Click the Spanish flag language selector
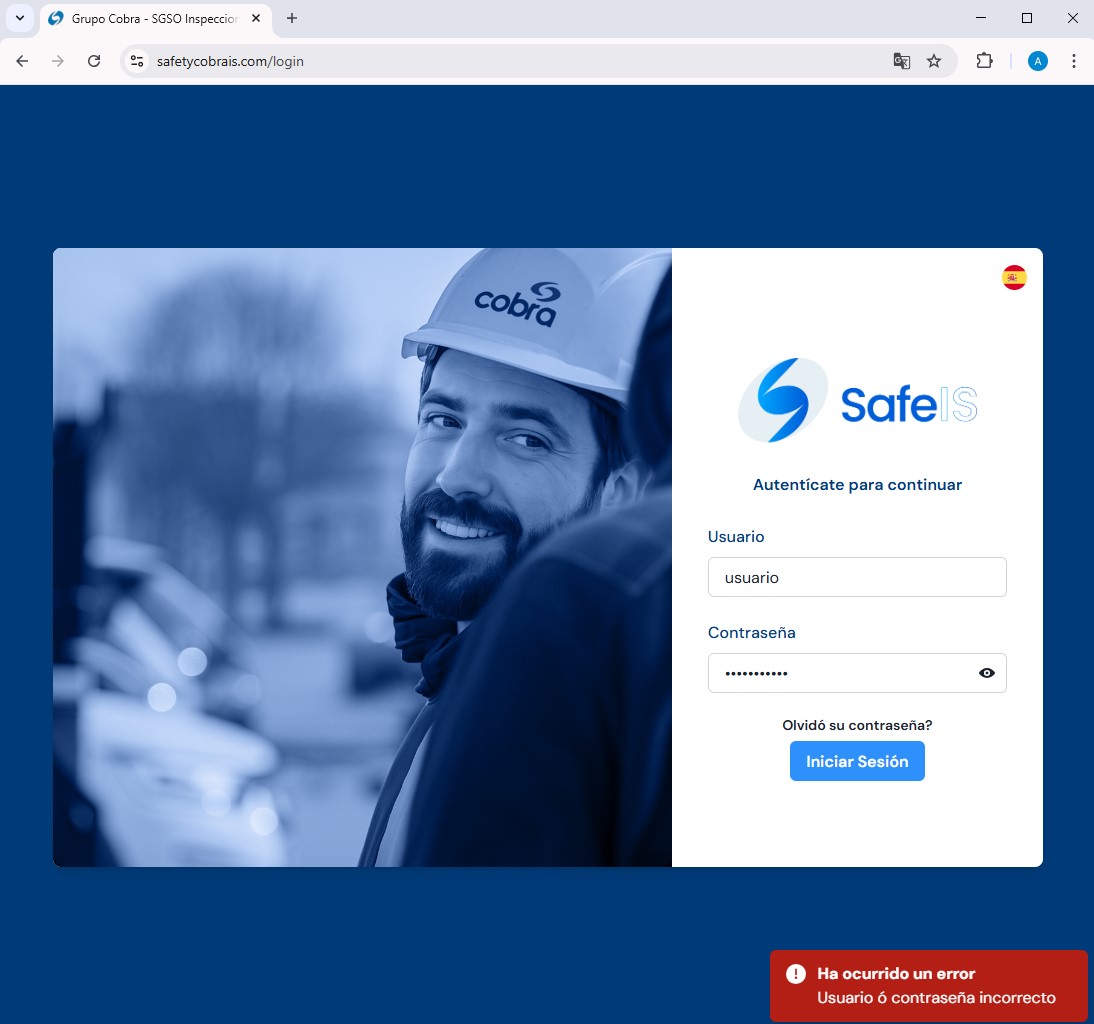Image resolution: width=1094 pixels, height=1024 pixels. (x=1014, y=278)
